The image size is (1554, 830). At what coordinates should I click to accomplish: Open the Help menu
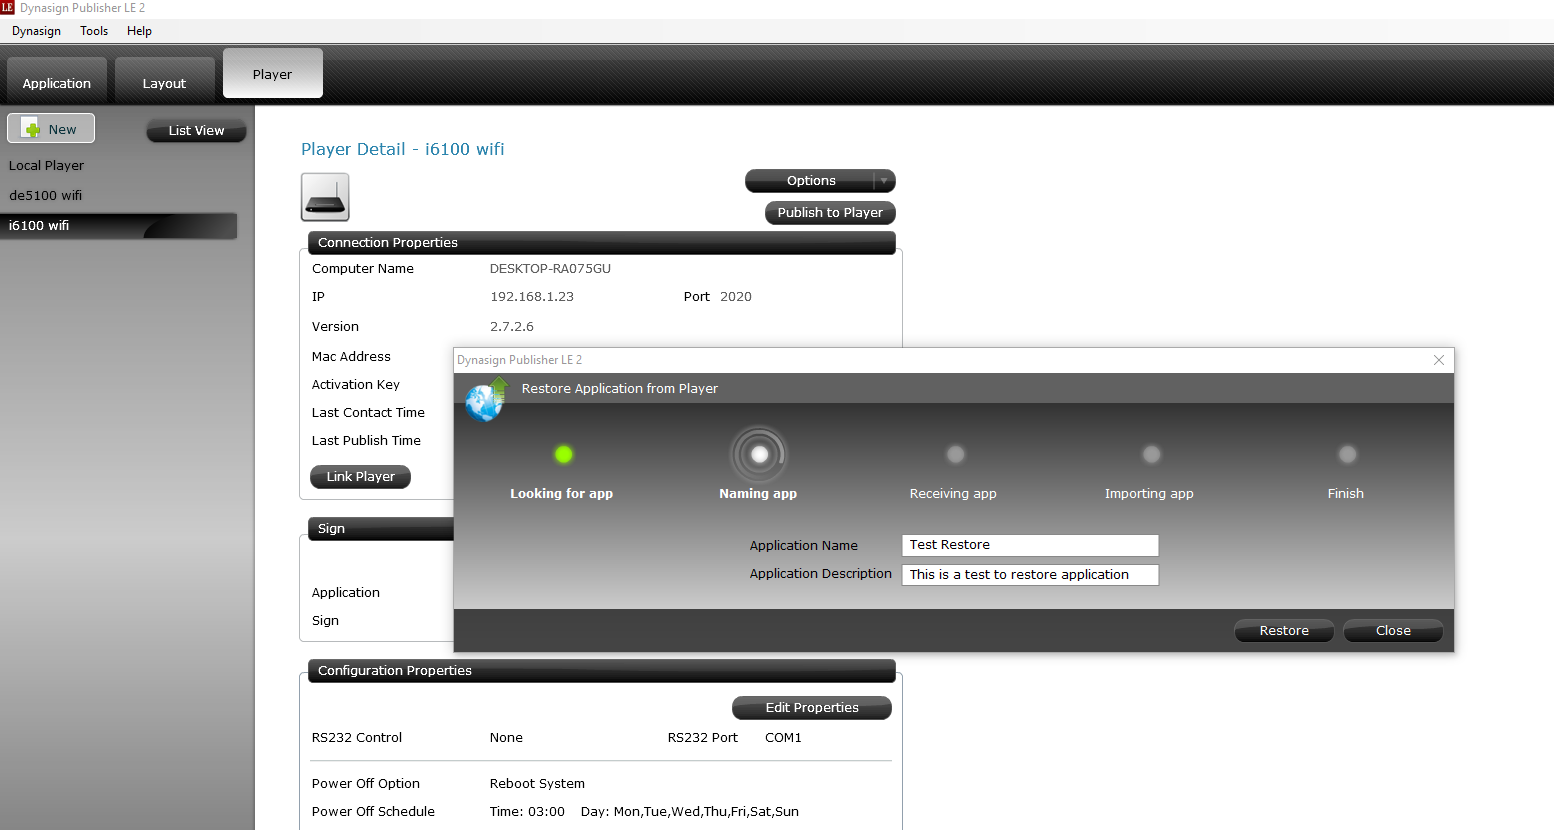(139, 31)
